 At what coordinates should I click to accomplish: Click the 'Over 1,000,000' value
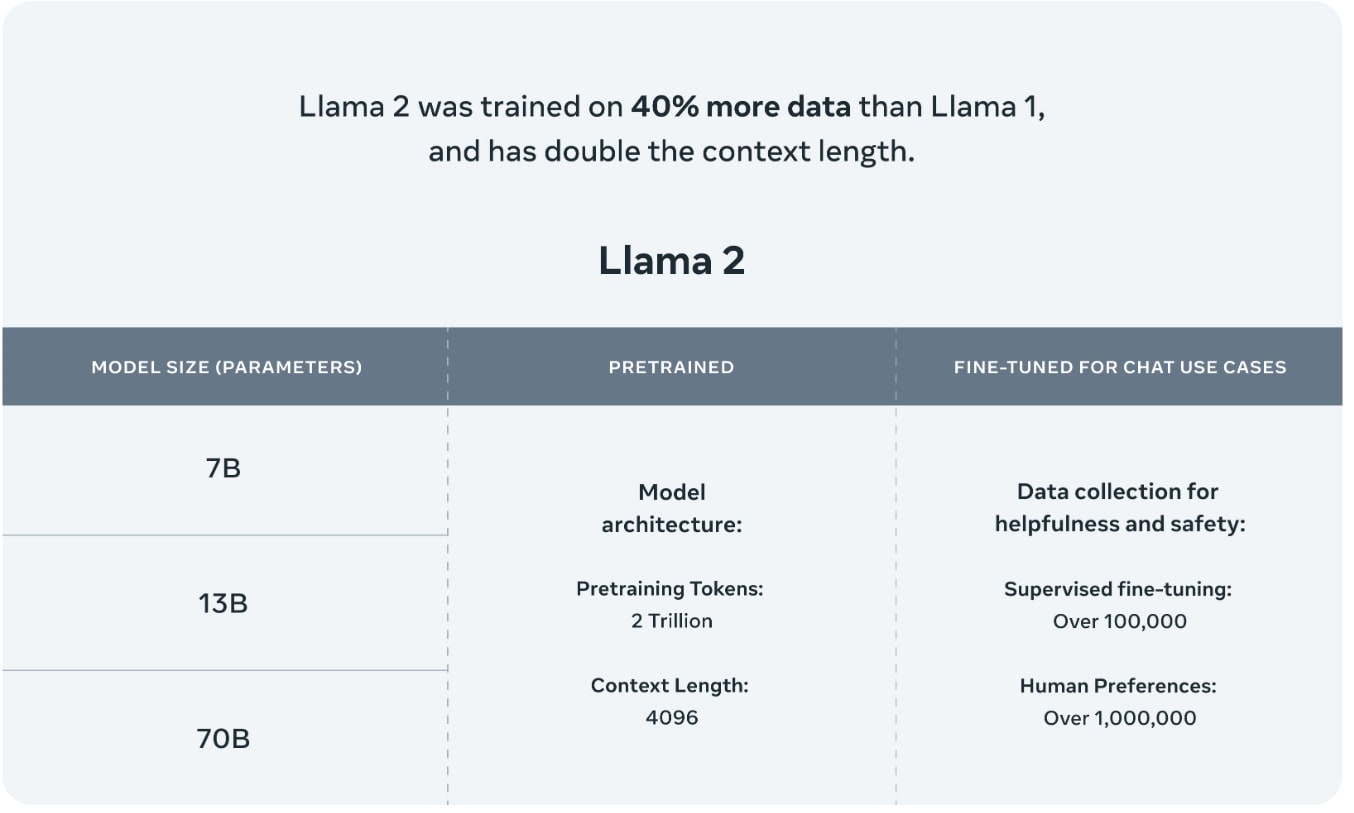[x=1120, y=718]
